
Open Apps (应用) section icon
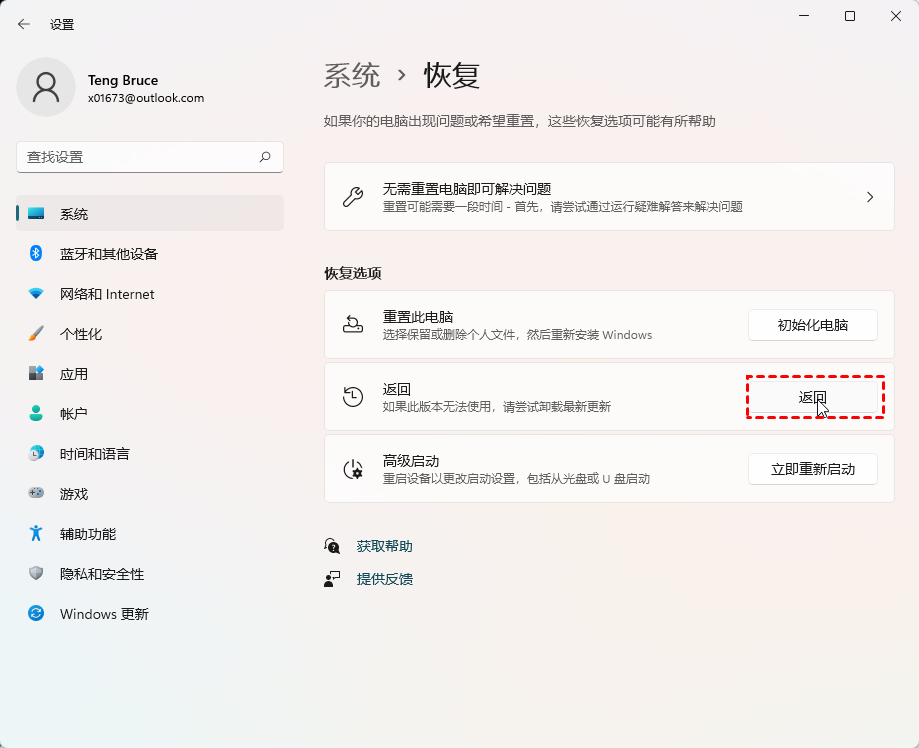click(x=36, y=374)
